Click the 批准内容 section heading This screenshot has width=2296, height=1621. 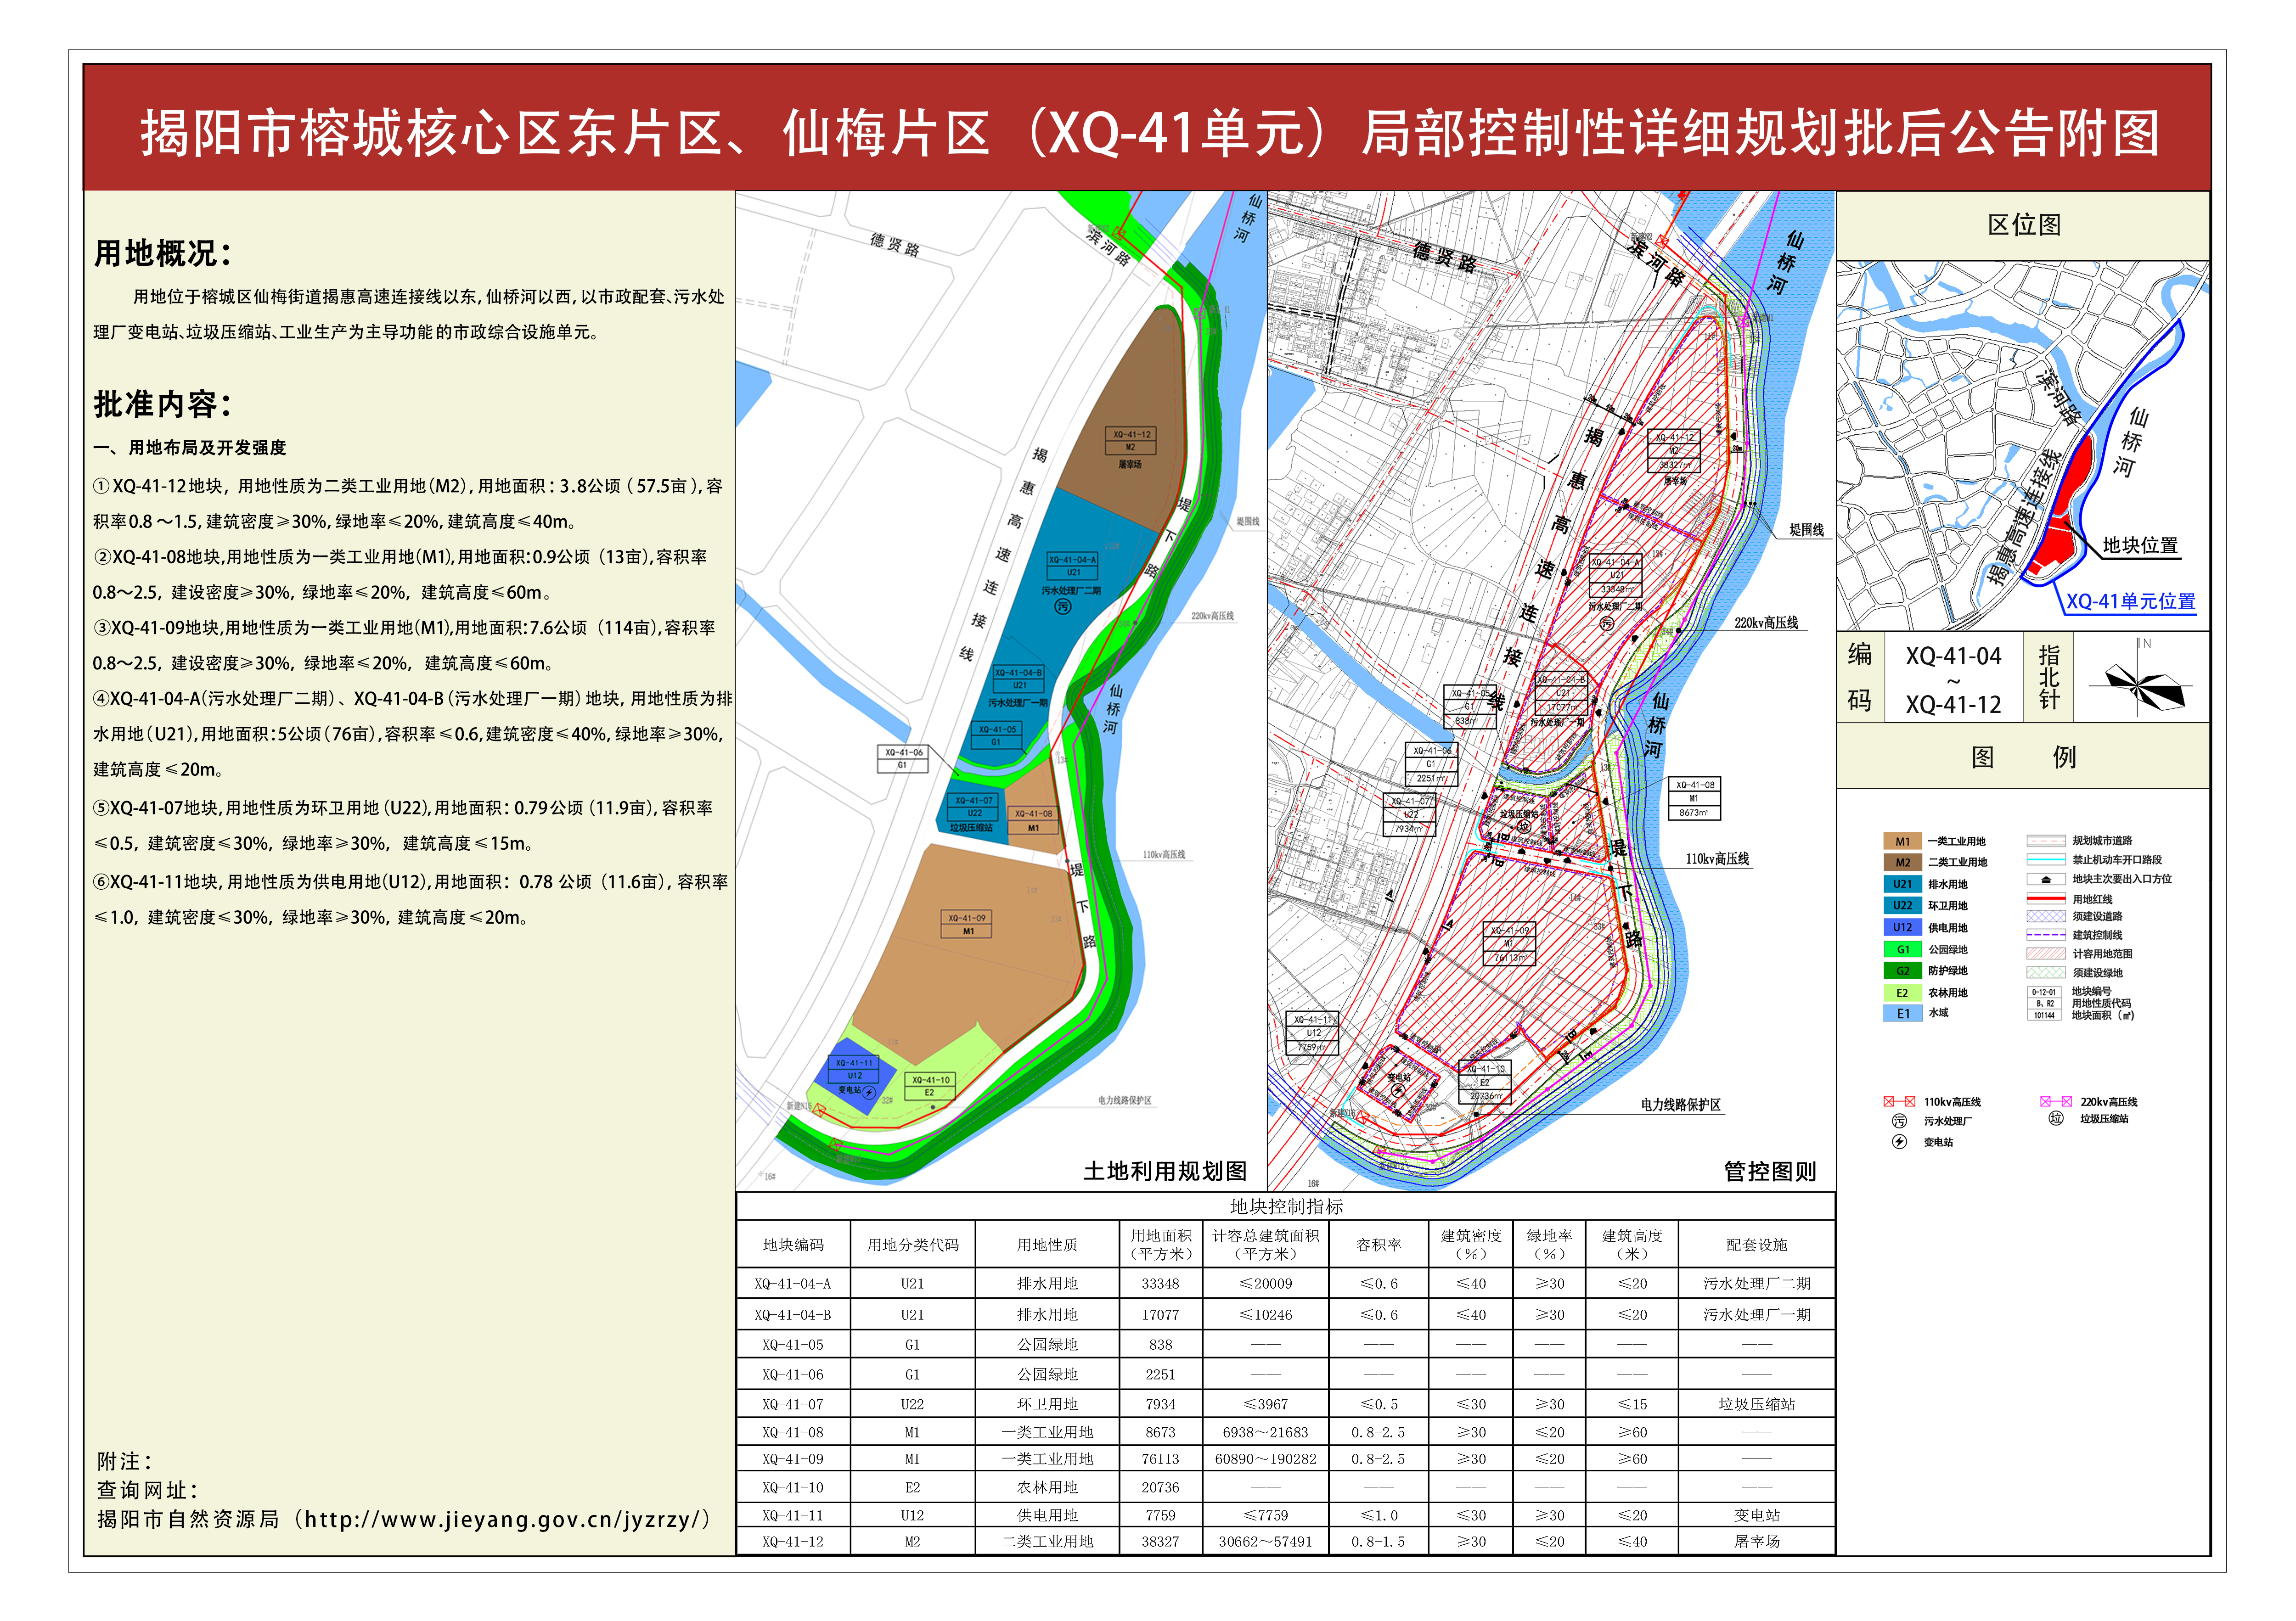pos(163,404)
